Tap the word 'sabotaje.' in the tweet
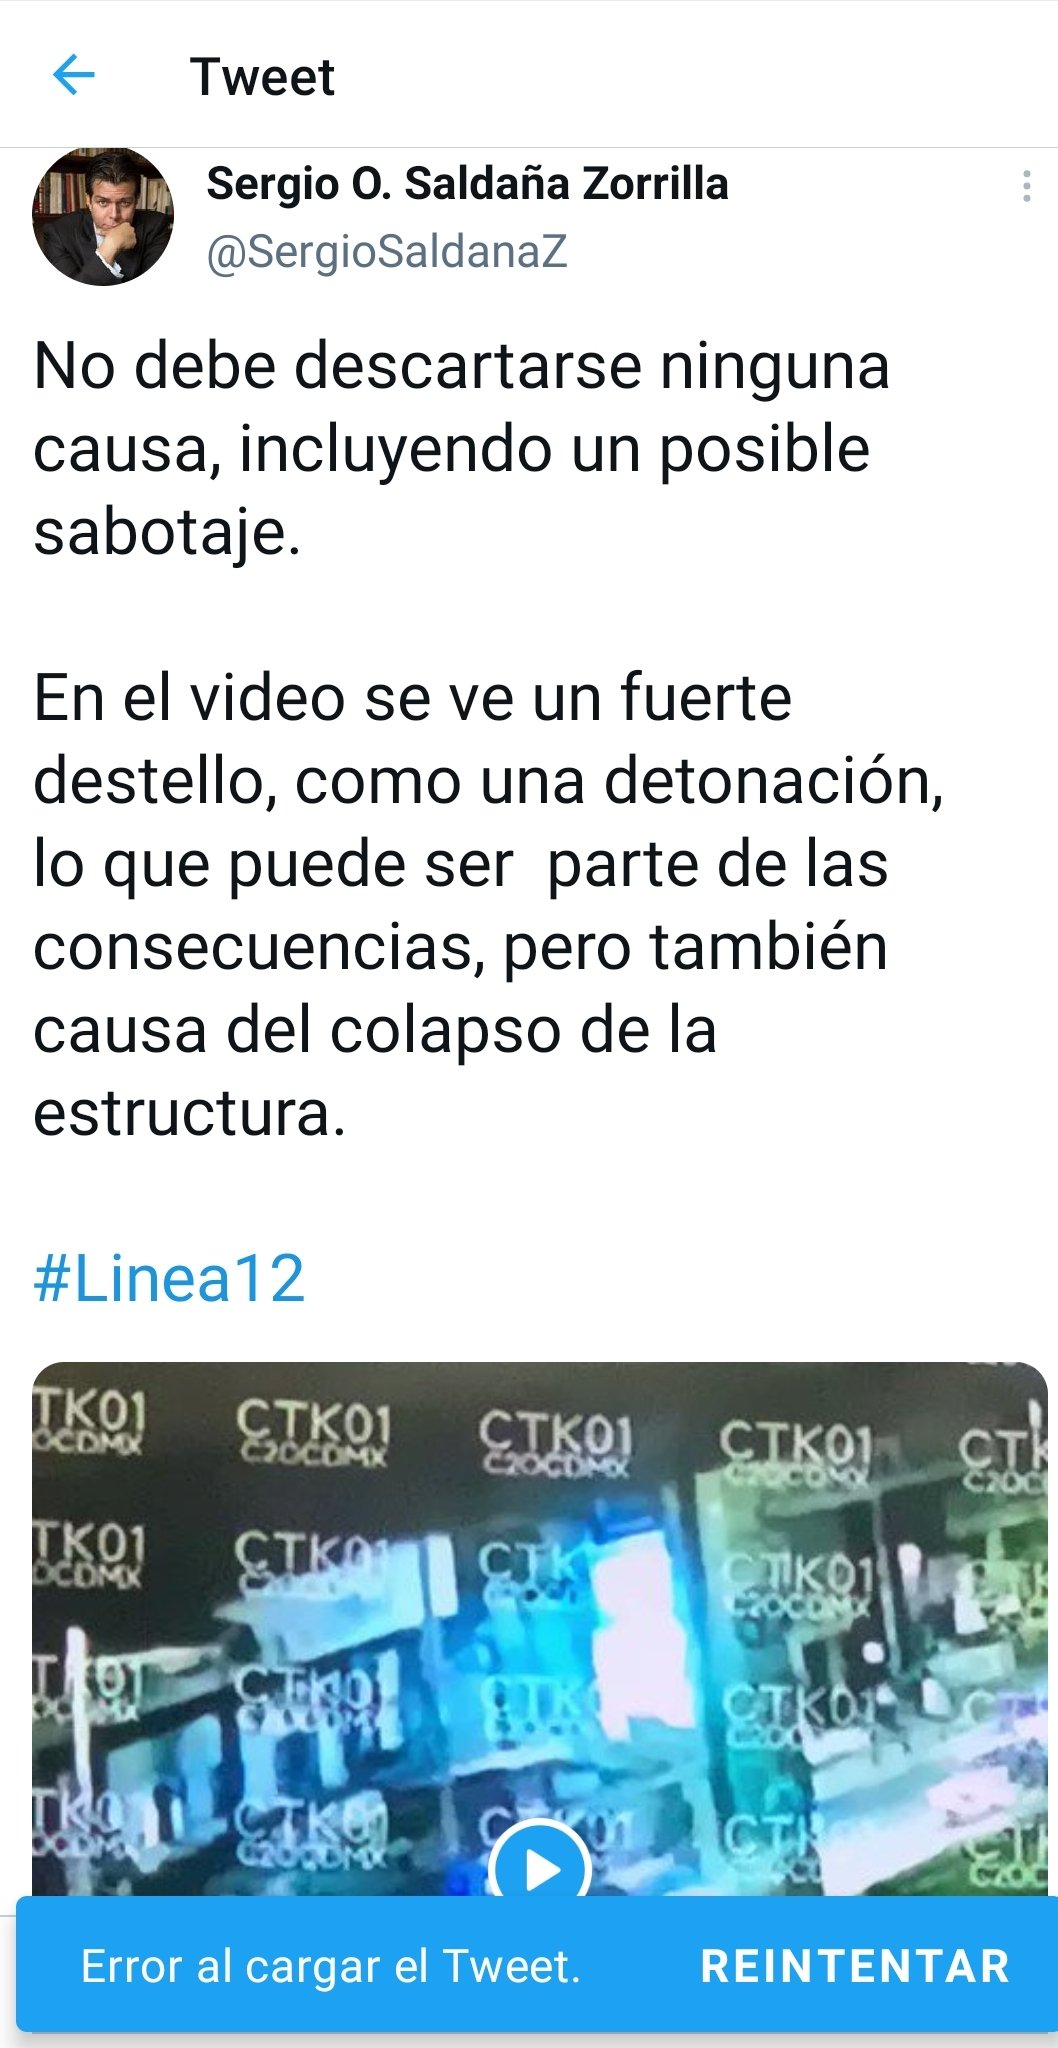Image resolution: width=1058 pixels, height=2048 pixels. pyautogui.click(x=167, y=532)
